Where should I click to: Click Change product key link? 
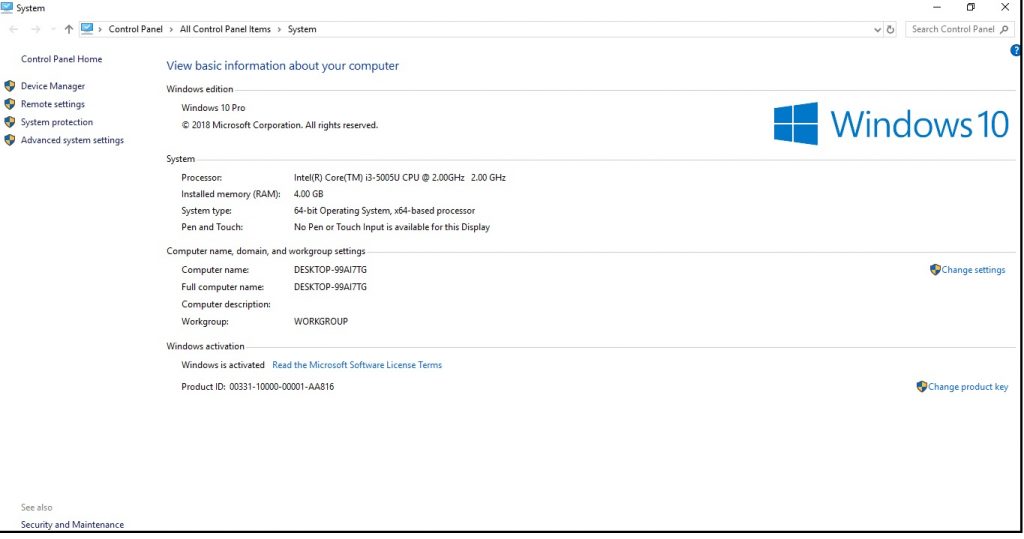pyautogui.click(x=968, y=387)
